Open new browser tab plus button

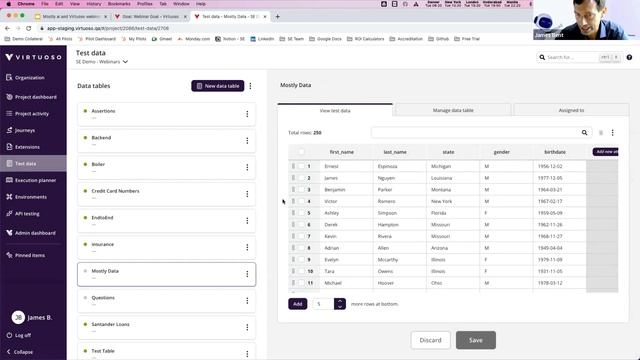pyautogui.click(x=278, y=17)
